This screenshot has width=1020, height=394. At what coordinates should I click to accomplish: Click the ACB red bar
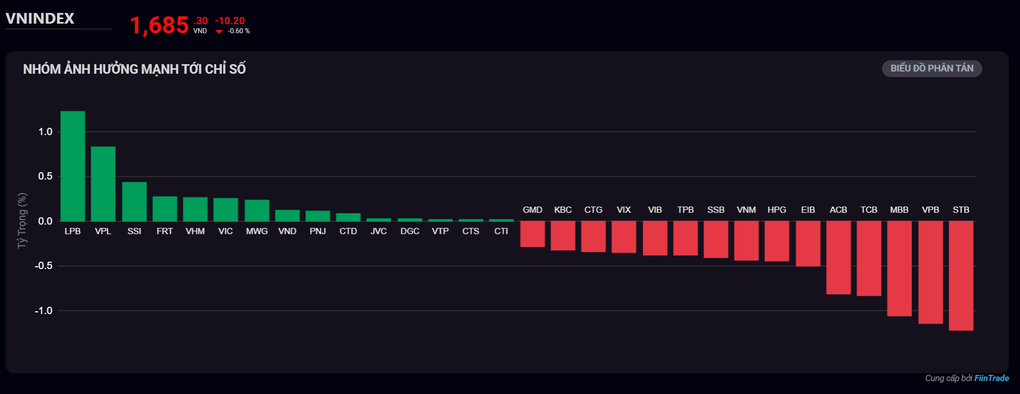coord(839,258)
